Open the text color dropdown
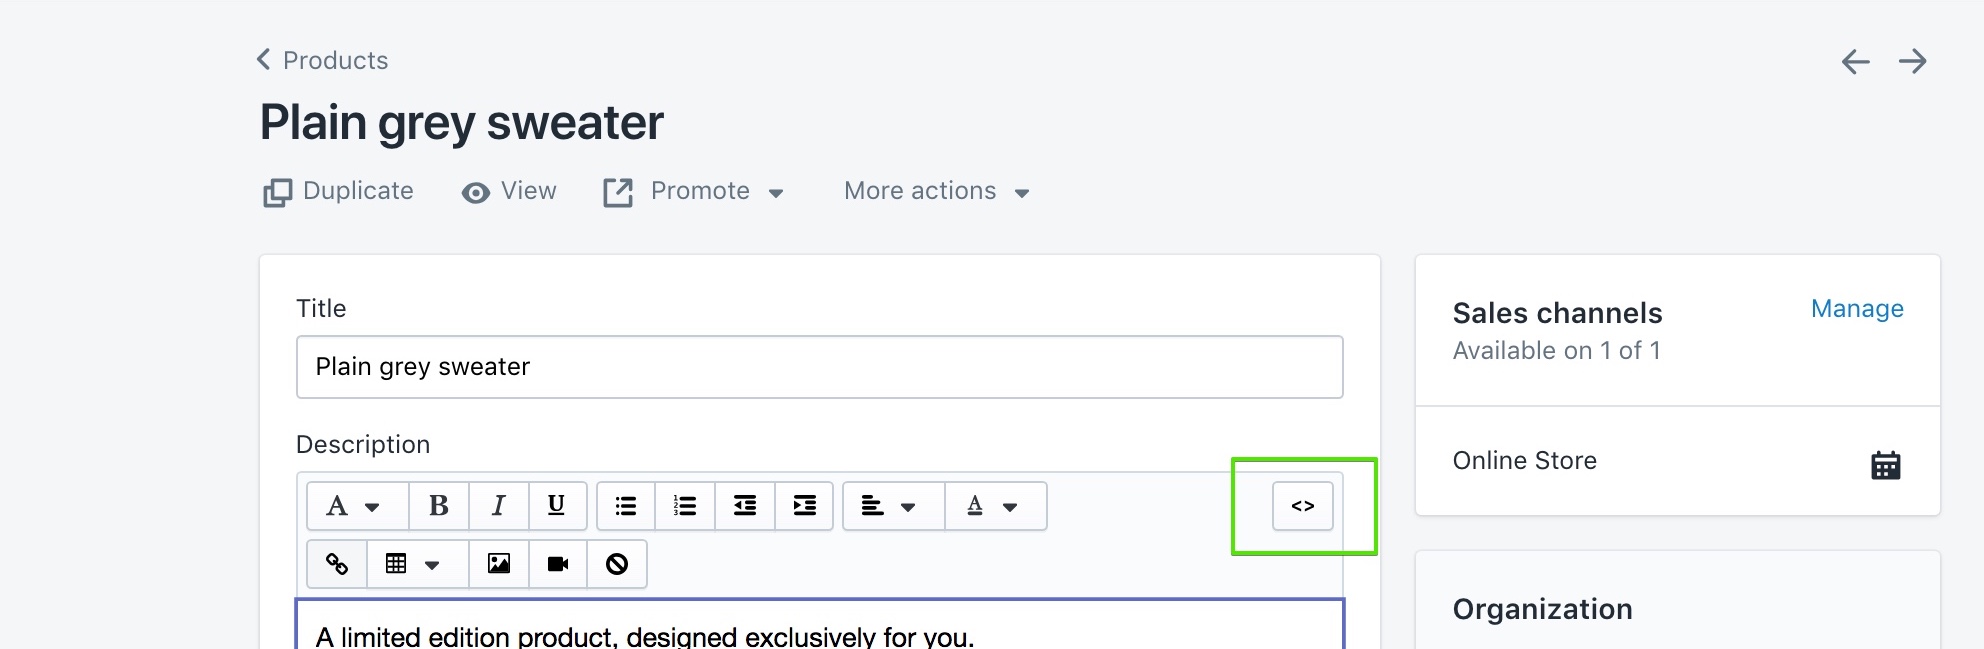This screenshot has width=1984, height=649. tap(996, 506)
